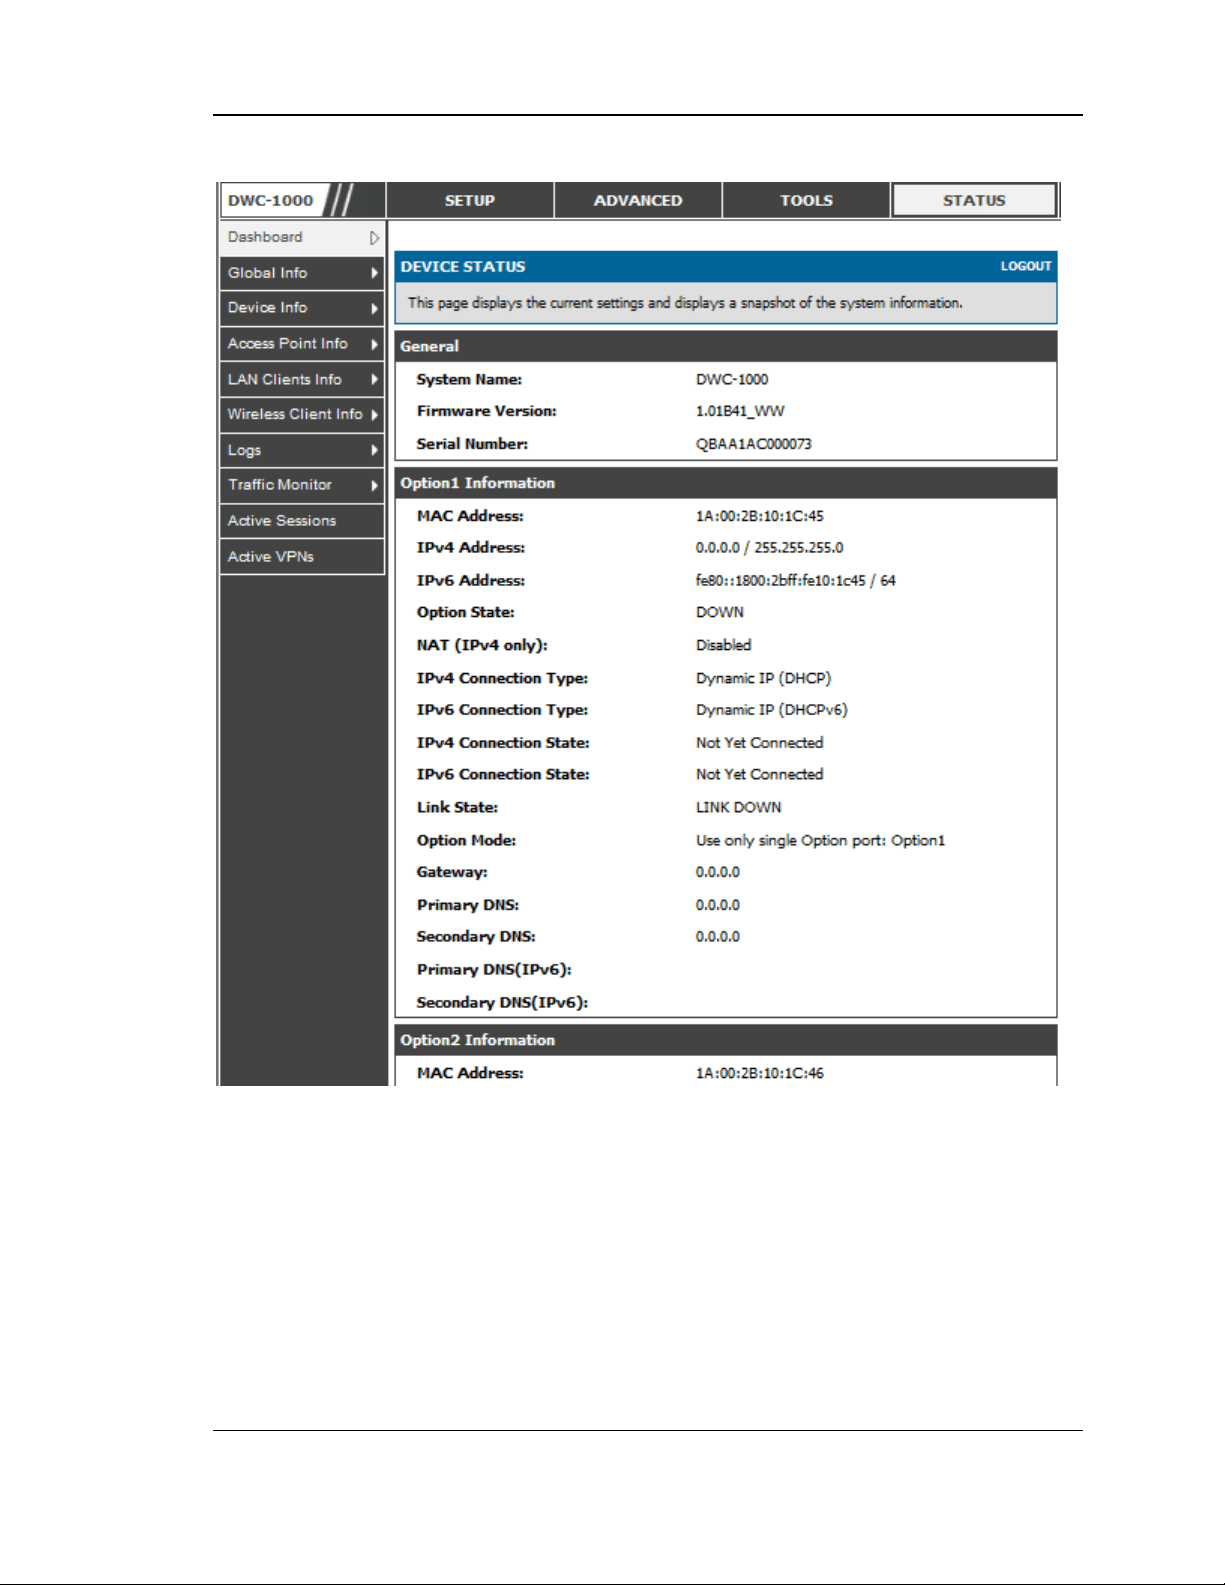
Task: Click IPv4 Connection State Not Yet Connected
Action: [x=760, y=743]
